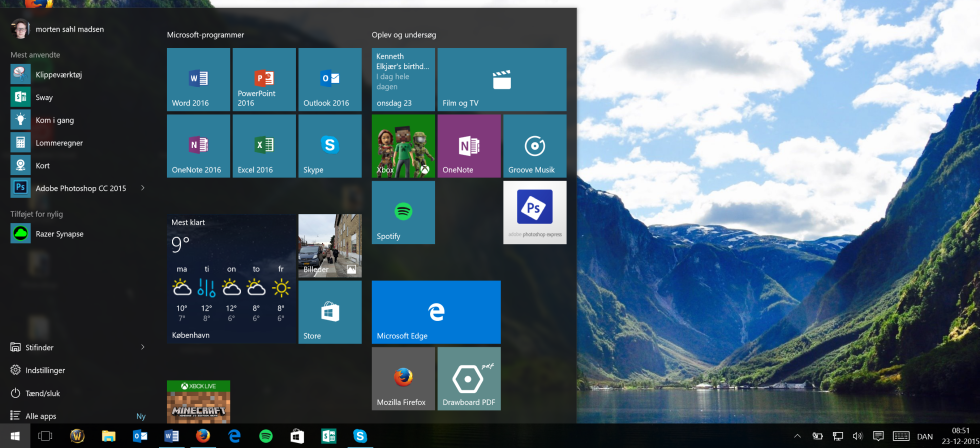
Task: Change the DAN input language
Action: [925, 436]
